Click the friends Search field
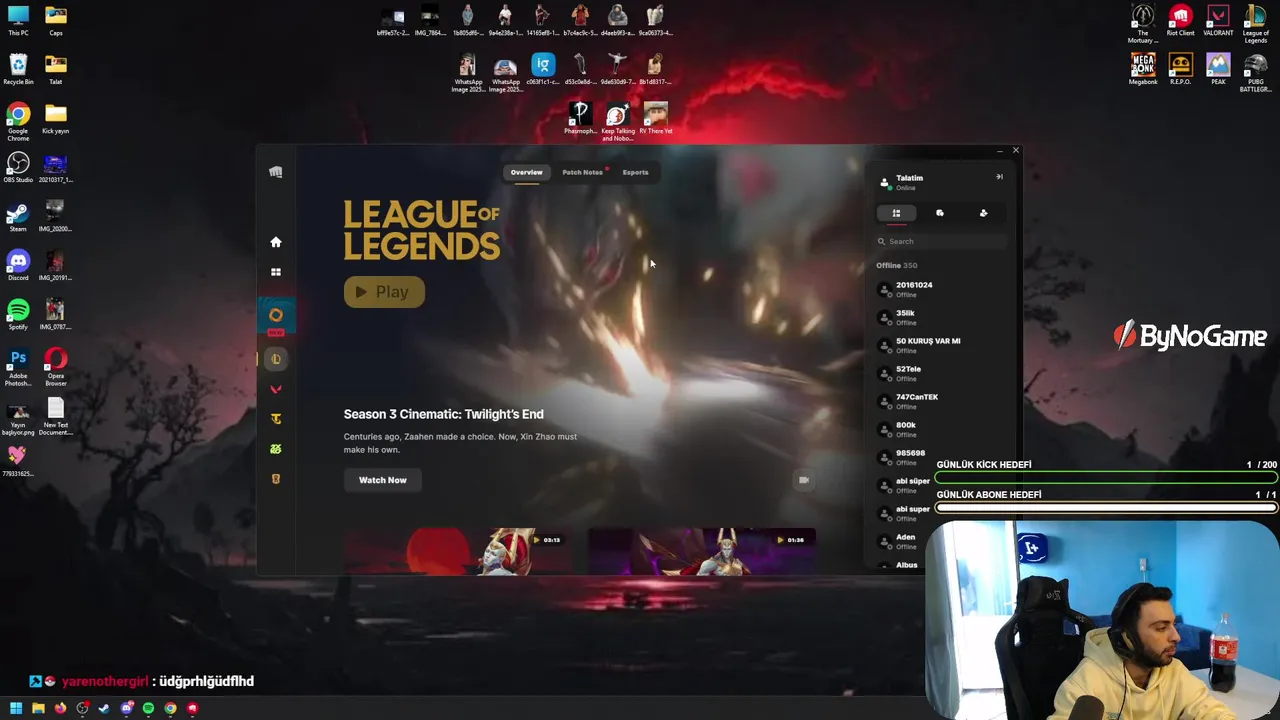Viewport: 1280px width, 720px height. (x=941, y=241)
